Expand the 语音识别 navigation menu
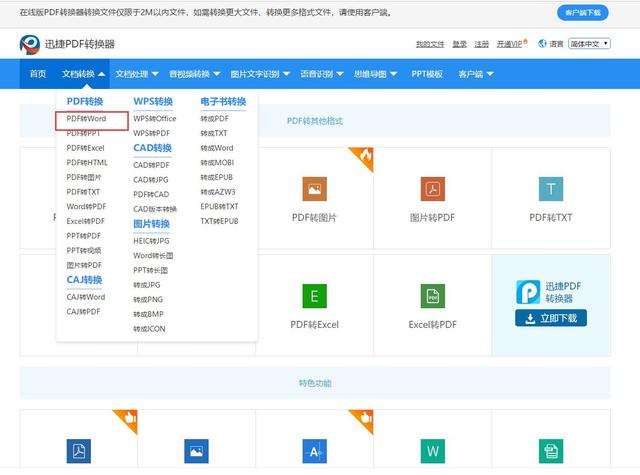 click(x=322, y=74)
